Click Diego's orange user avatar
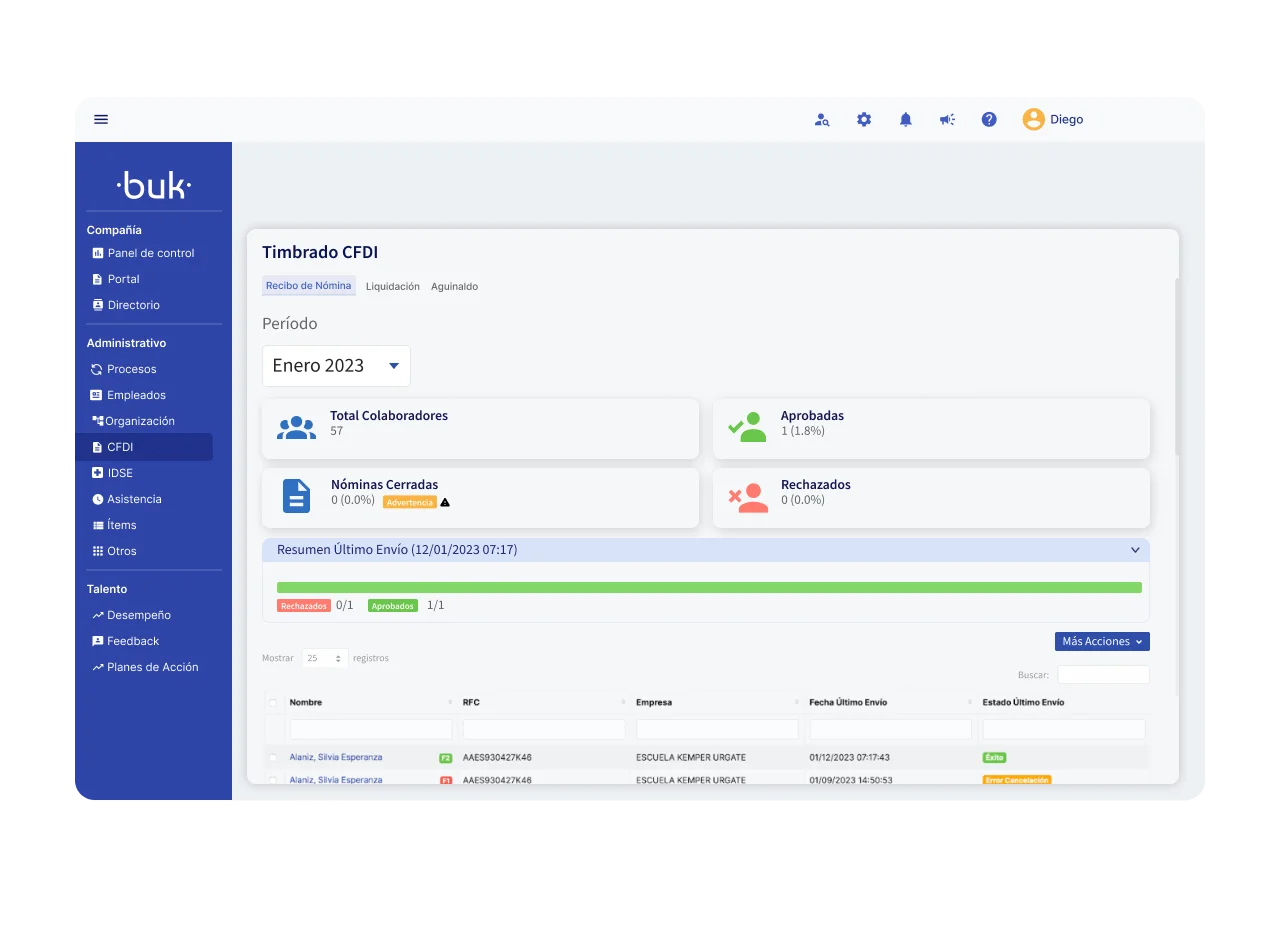Image resolution: width=1280 pixels, height=925 pixels. tap(1033, 119)
